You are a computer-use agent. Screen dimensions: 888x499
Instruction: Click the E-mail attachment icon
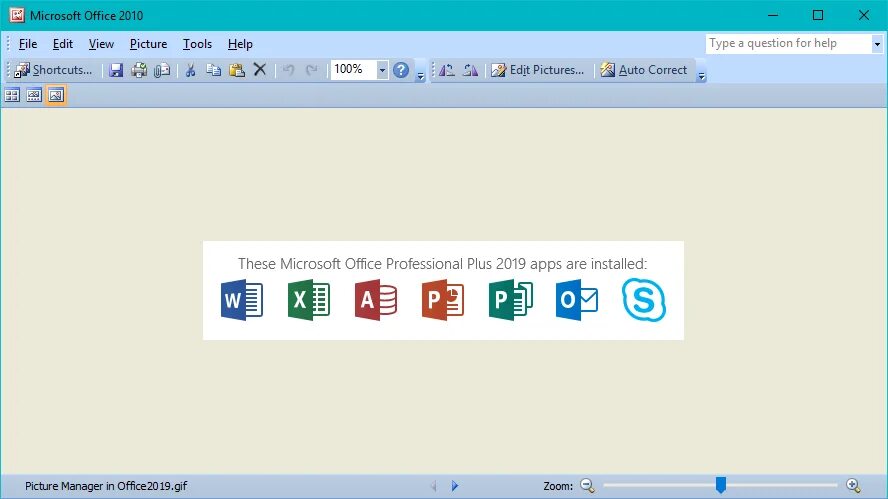tap(162, 70)
